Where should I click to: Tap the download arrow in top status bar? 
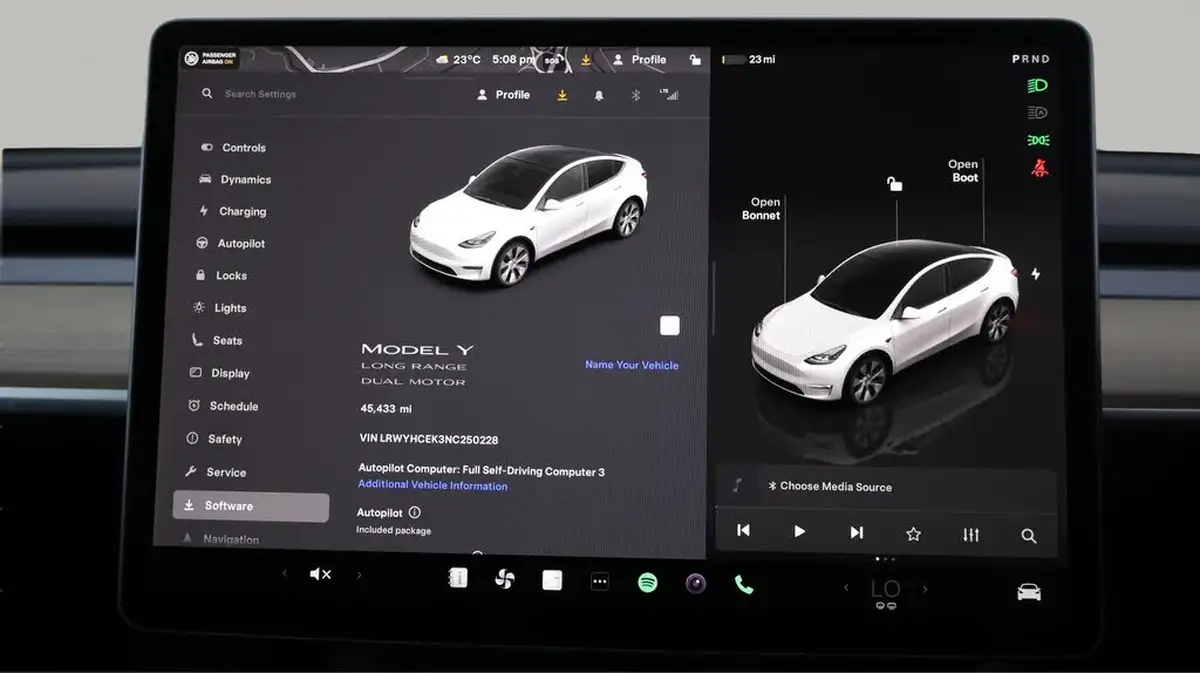(586, 60)
